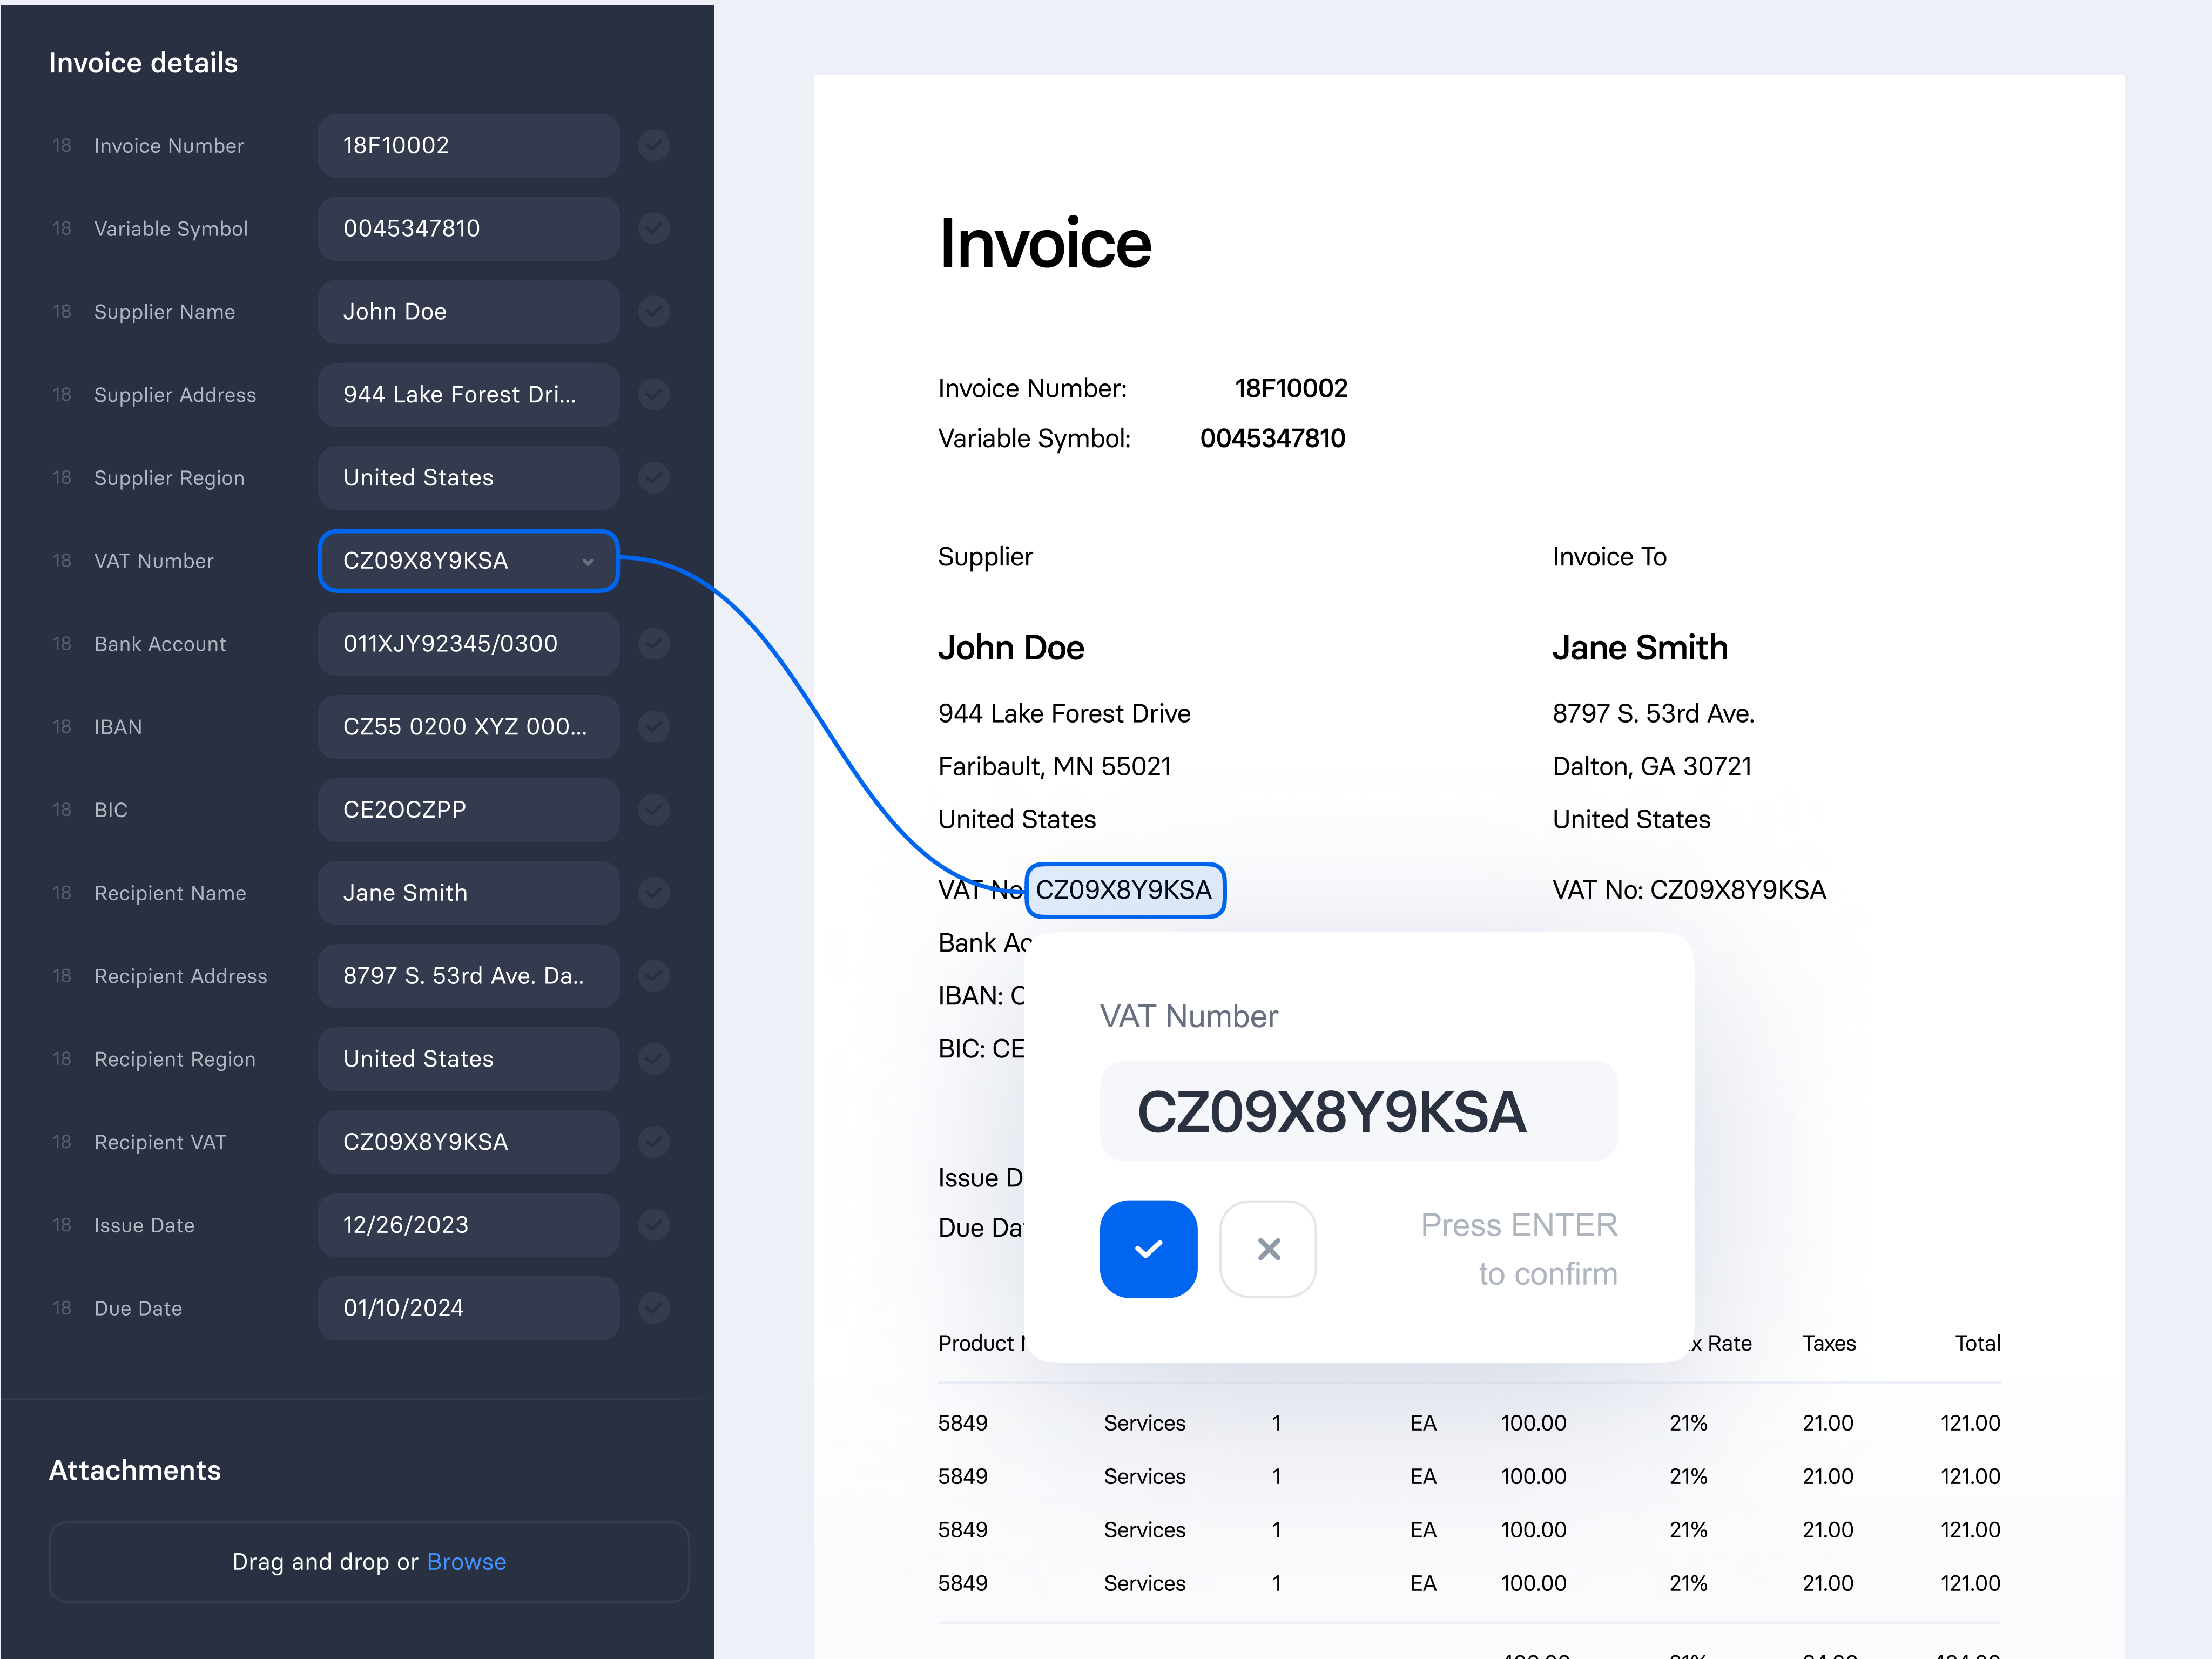
Task: Toggle the confirmation check for Bank Account
Action: (x=654, y=643)
